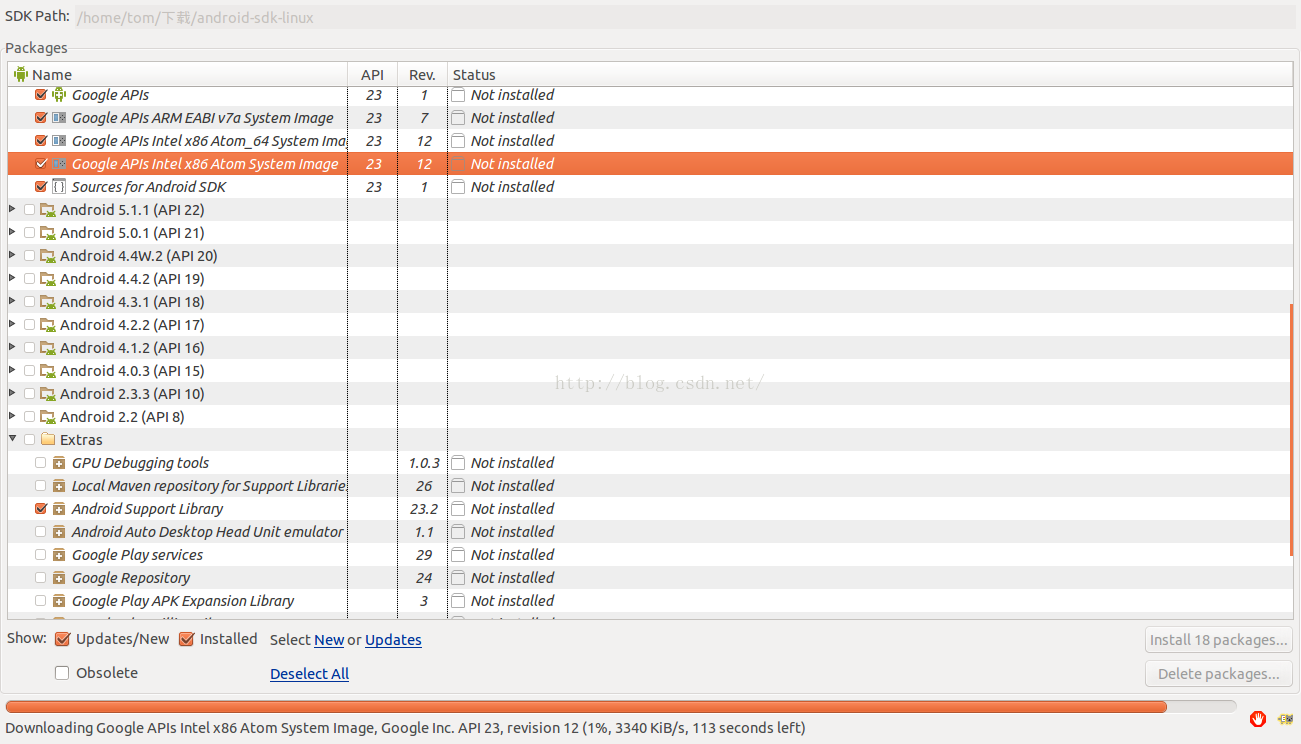Click the Android 2.3.3 (API 10) folder icon
This screenshot has width=1301, height=744.
pos(47,394)
